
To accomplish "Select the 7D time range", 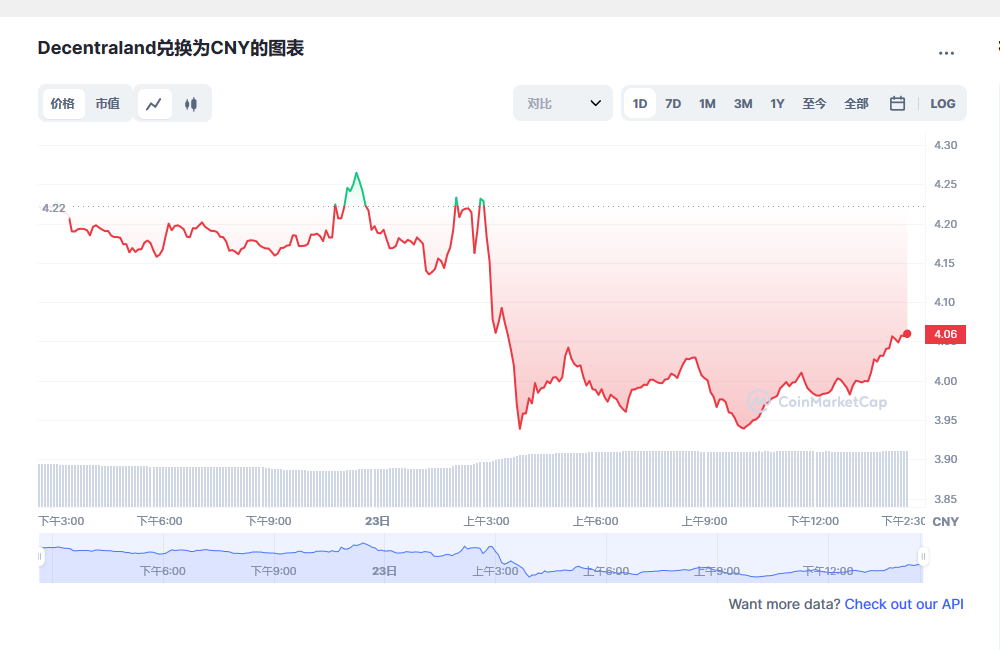I will pos(673,103).
